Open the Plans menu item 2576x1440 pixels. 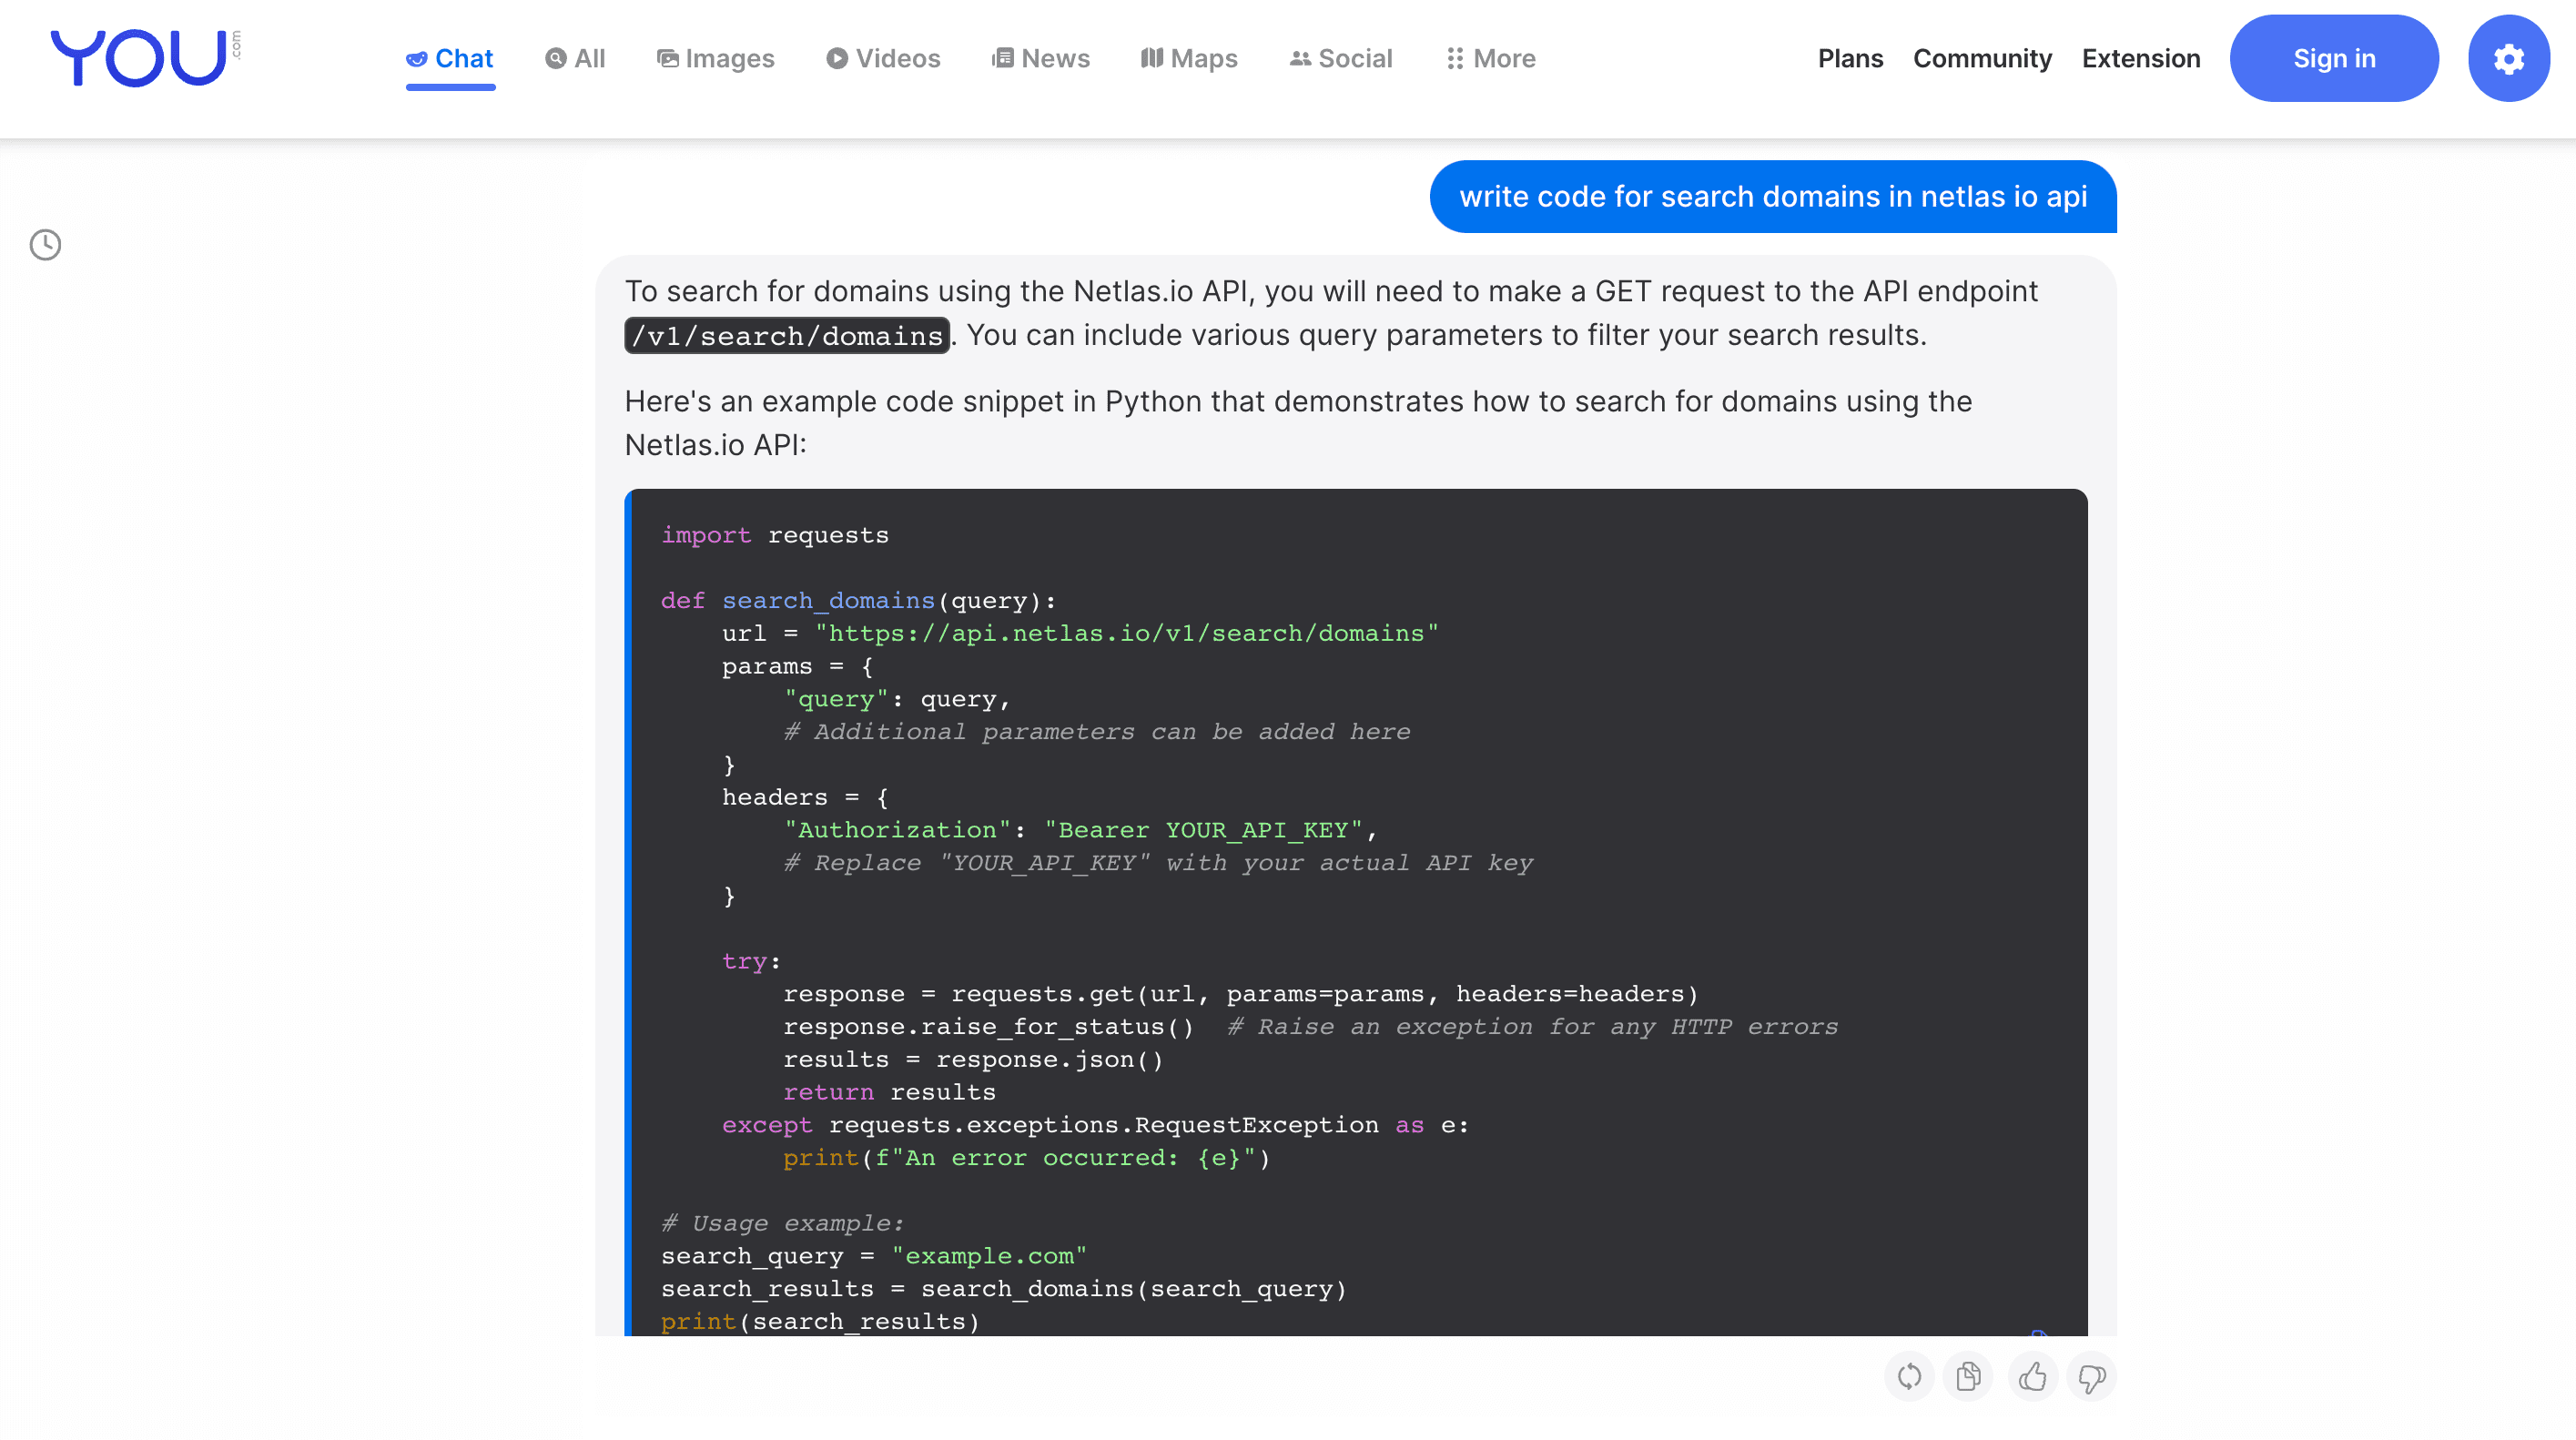[x=1852, y=56]
